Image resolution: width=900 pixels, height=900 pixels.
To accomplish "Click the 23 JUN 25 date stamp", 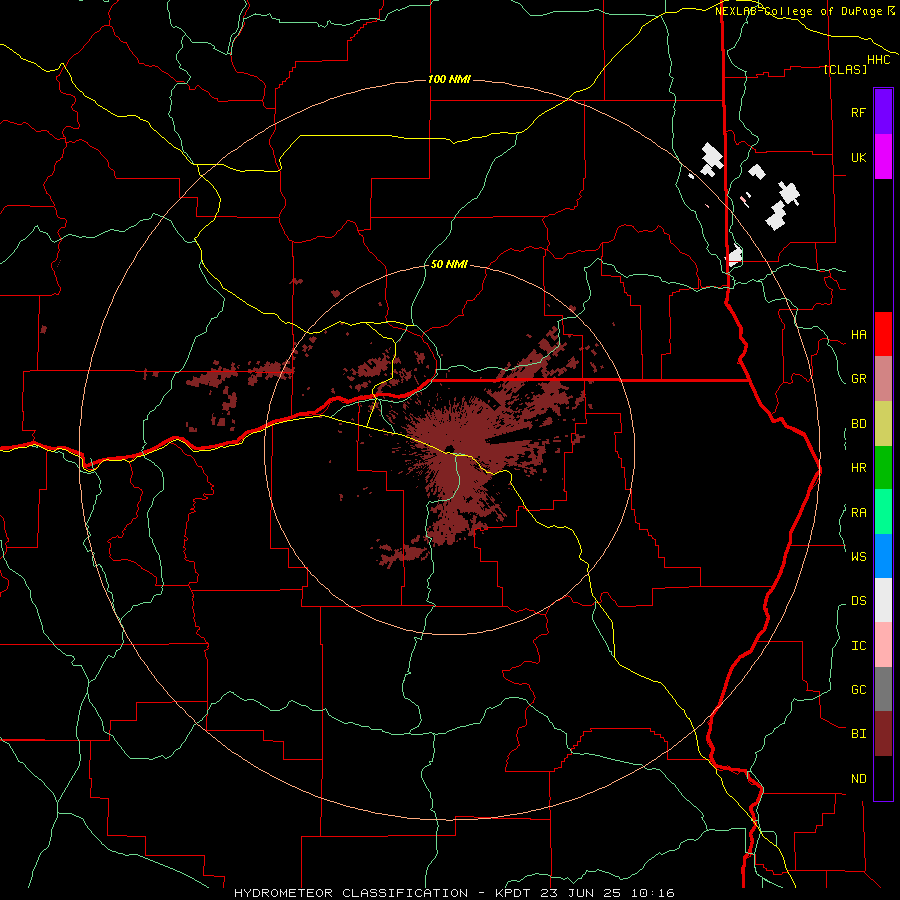I will tap(581, 893).
